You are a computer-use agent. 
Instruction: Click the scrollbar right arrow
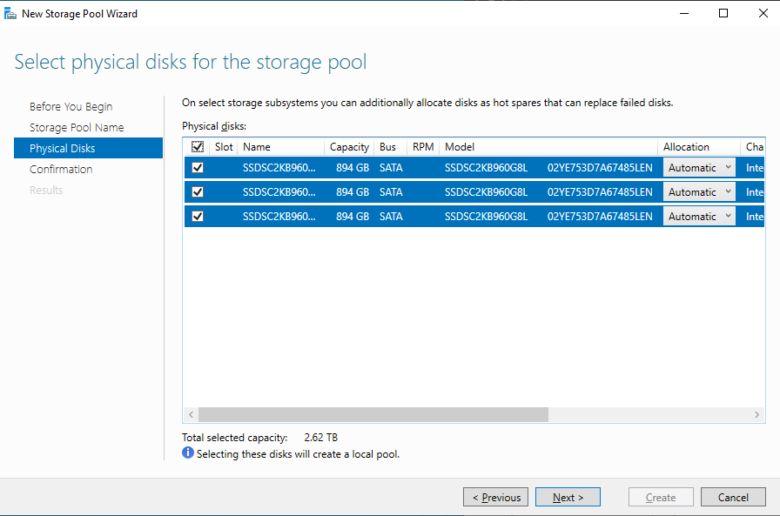[x=757, y=414]
